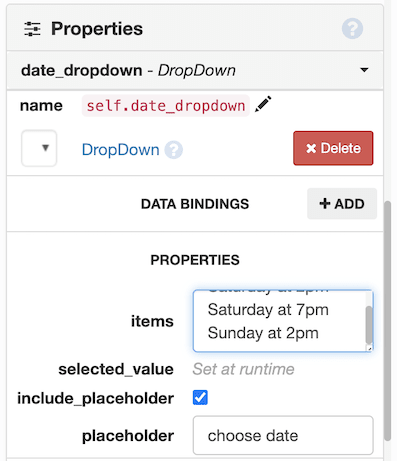Image resolution: width=397 pixels, height=461 pixels.
Task: Click the Properties panel help icon
Action: [x=352, y=29]
